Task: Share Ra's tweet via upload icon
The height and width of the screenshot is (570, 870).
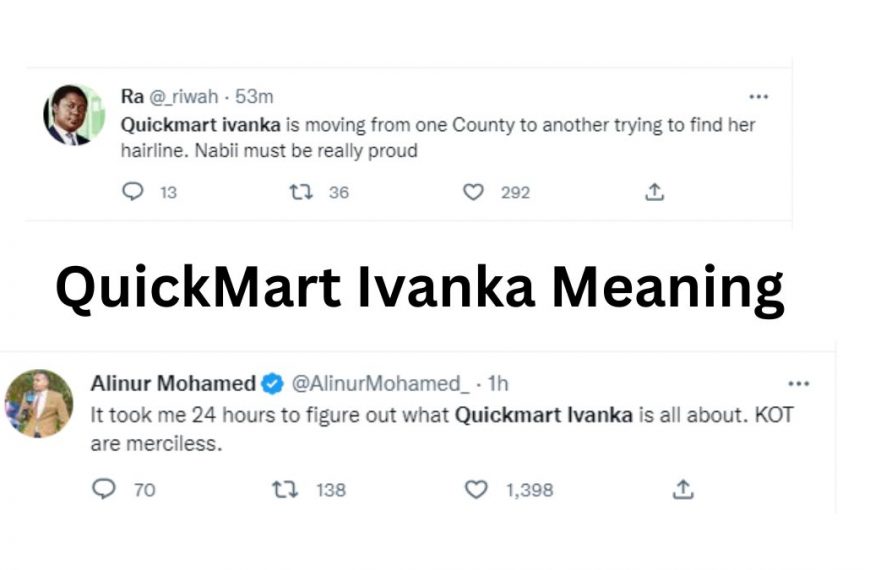Action: (655, 192)
